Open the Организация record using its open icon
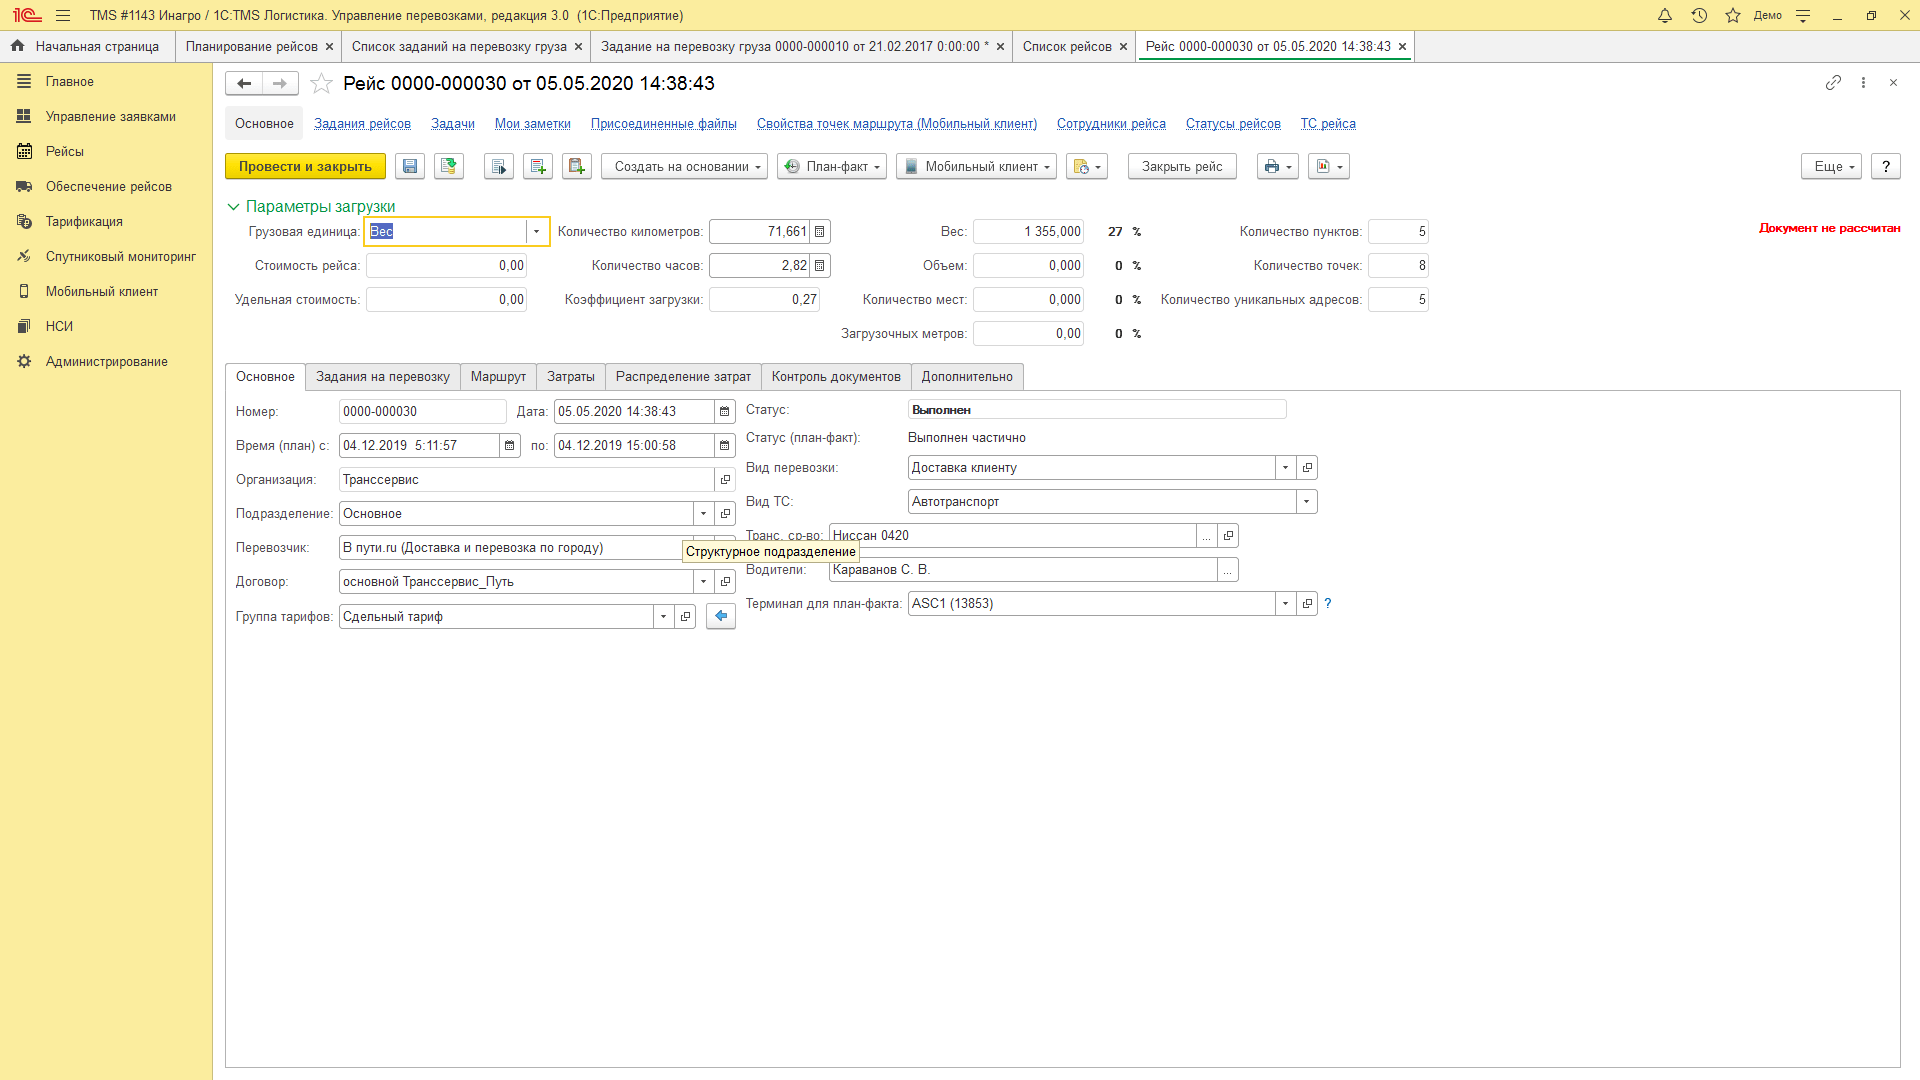Image resolution: width=1920 pixels, height=1080 pixels. [725, 480]
